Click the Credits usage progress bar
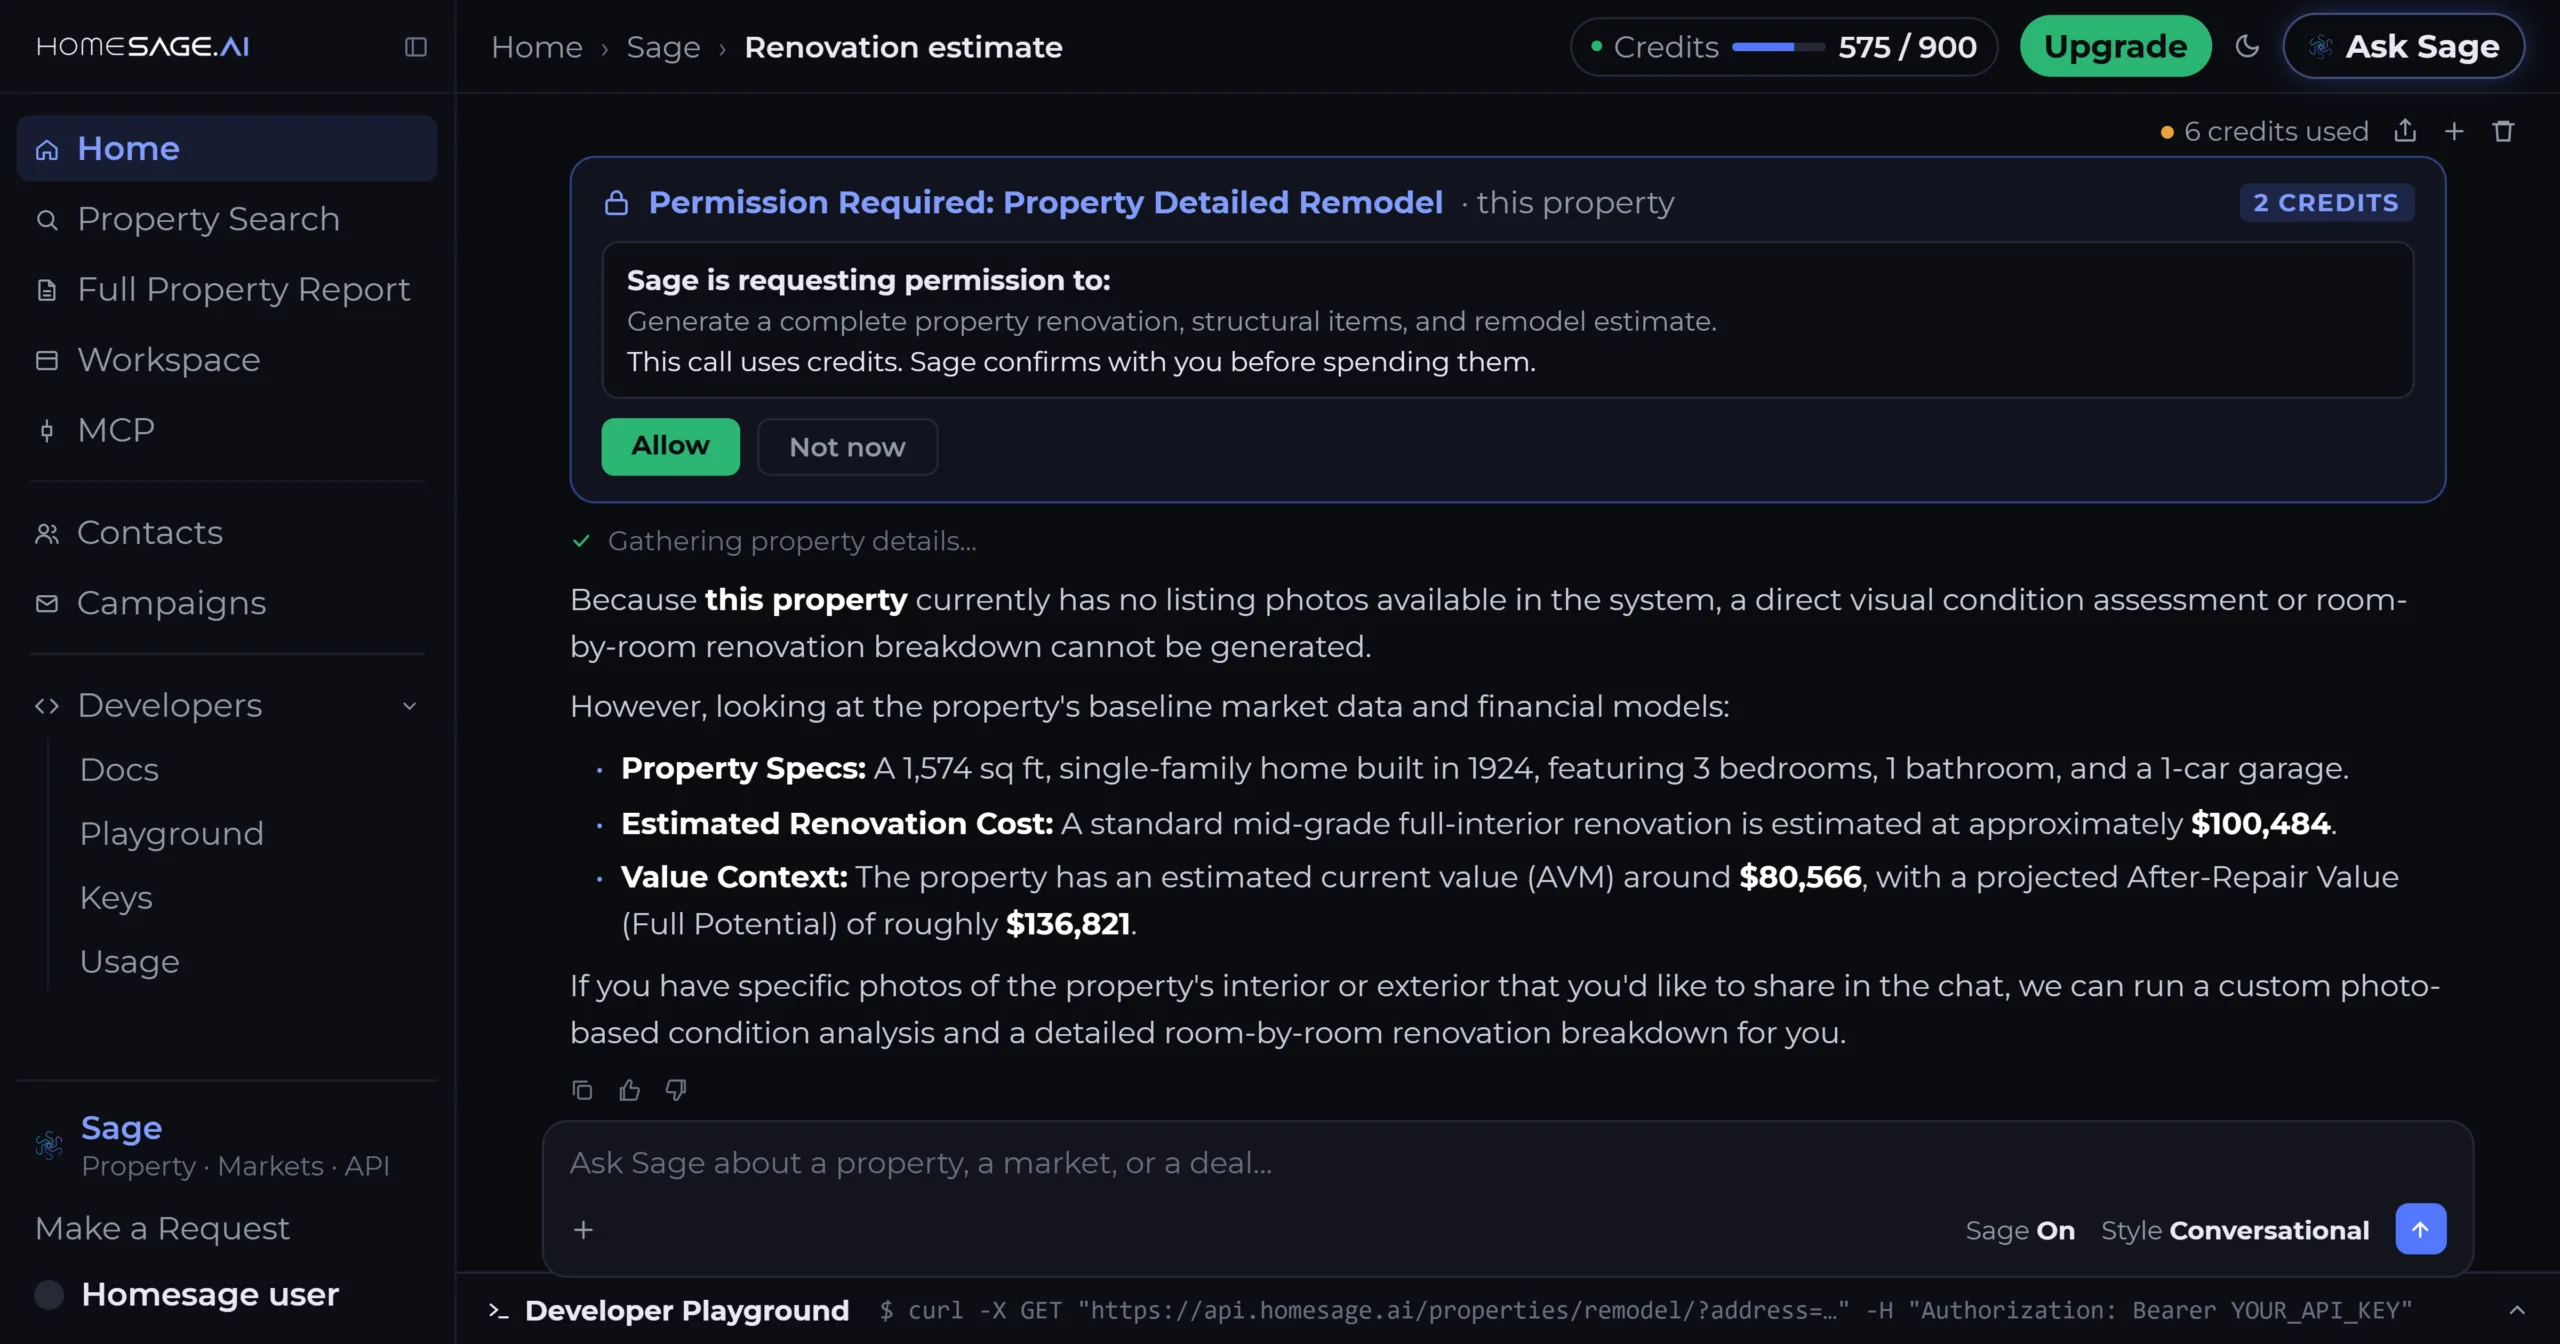Screen dimensions: 2560x1344 tap(1778, 47)
